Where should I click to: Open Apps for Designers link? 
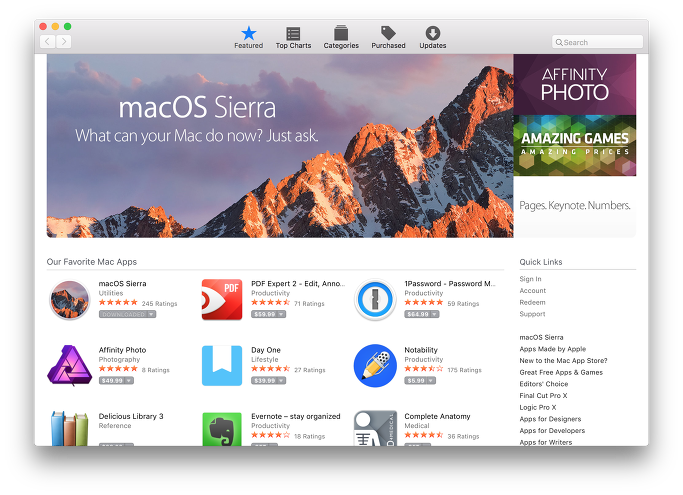550,419
